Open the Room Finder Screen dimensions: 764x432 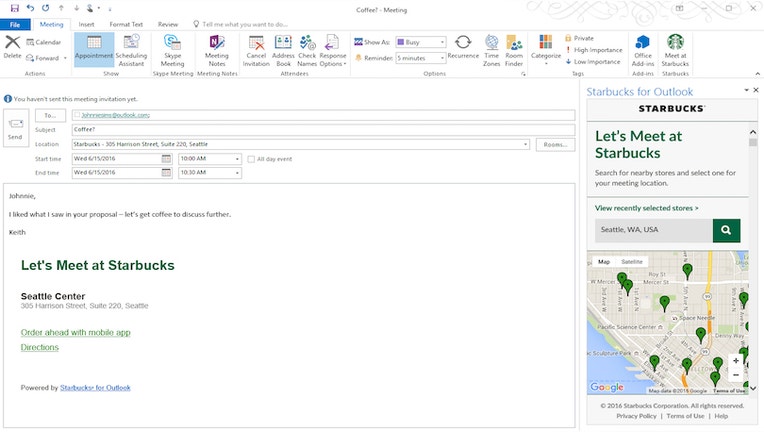(514, 50)
